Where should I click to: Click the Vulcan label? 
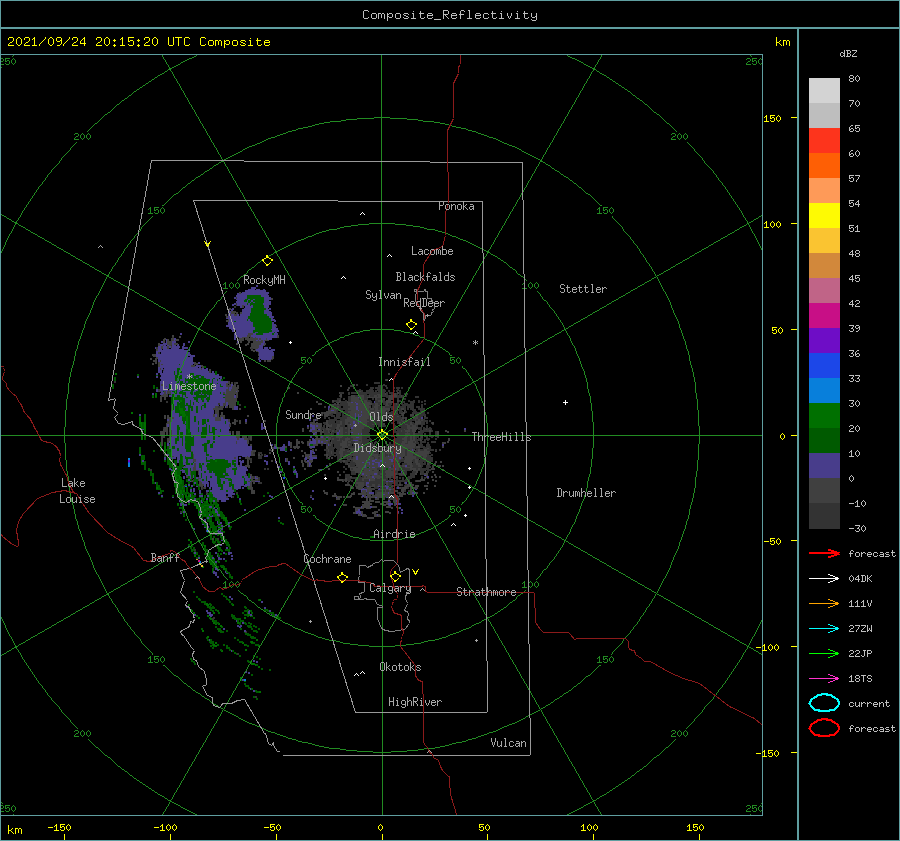point(508,743)
